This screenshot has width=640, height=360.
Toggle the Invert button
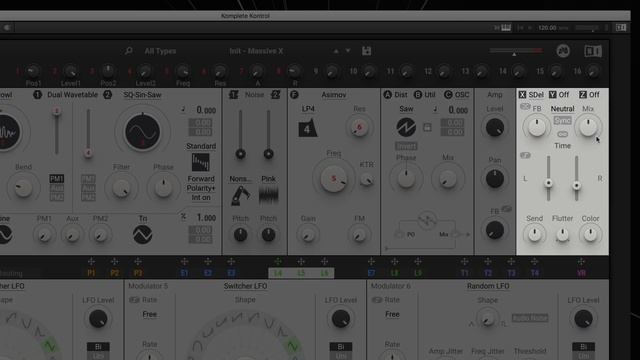(x=406, y=146)
